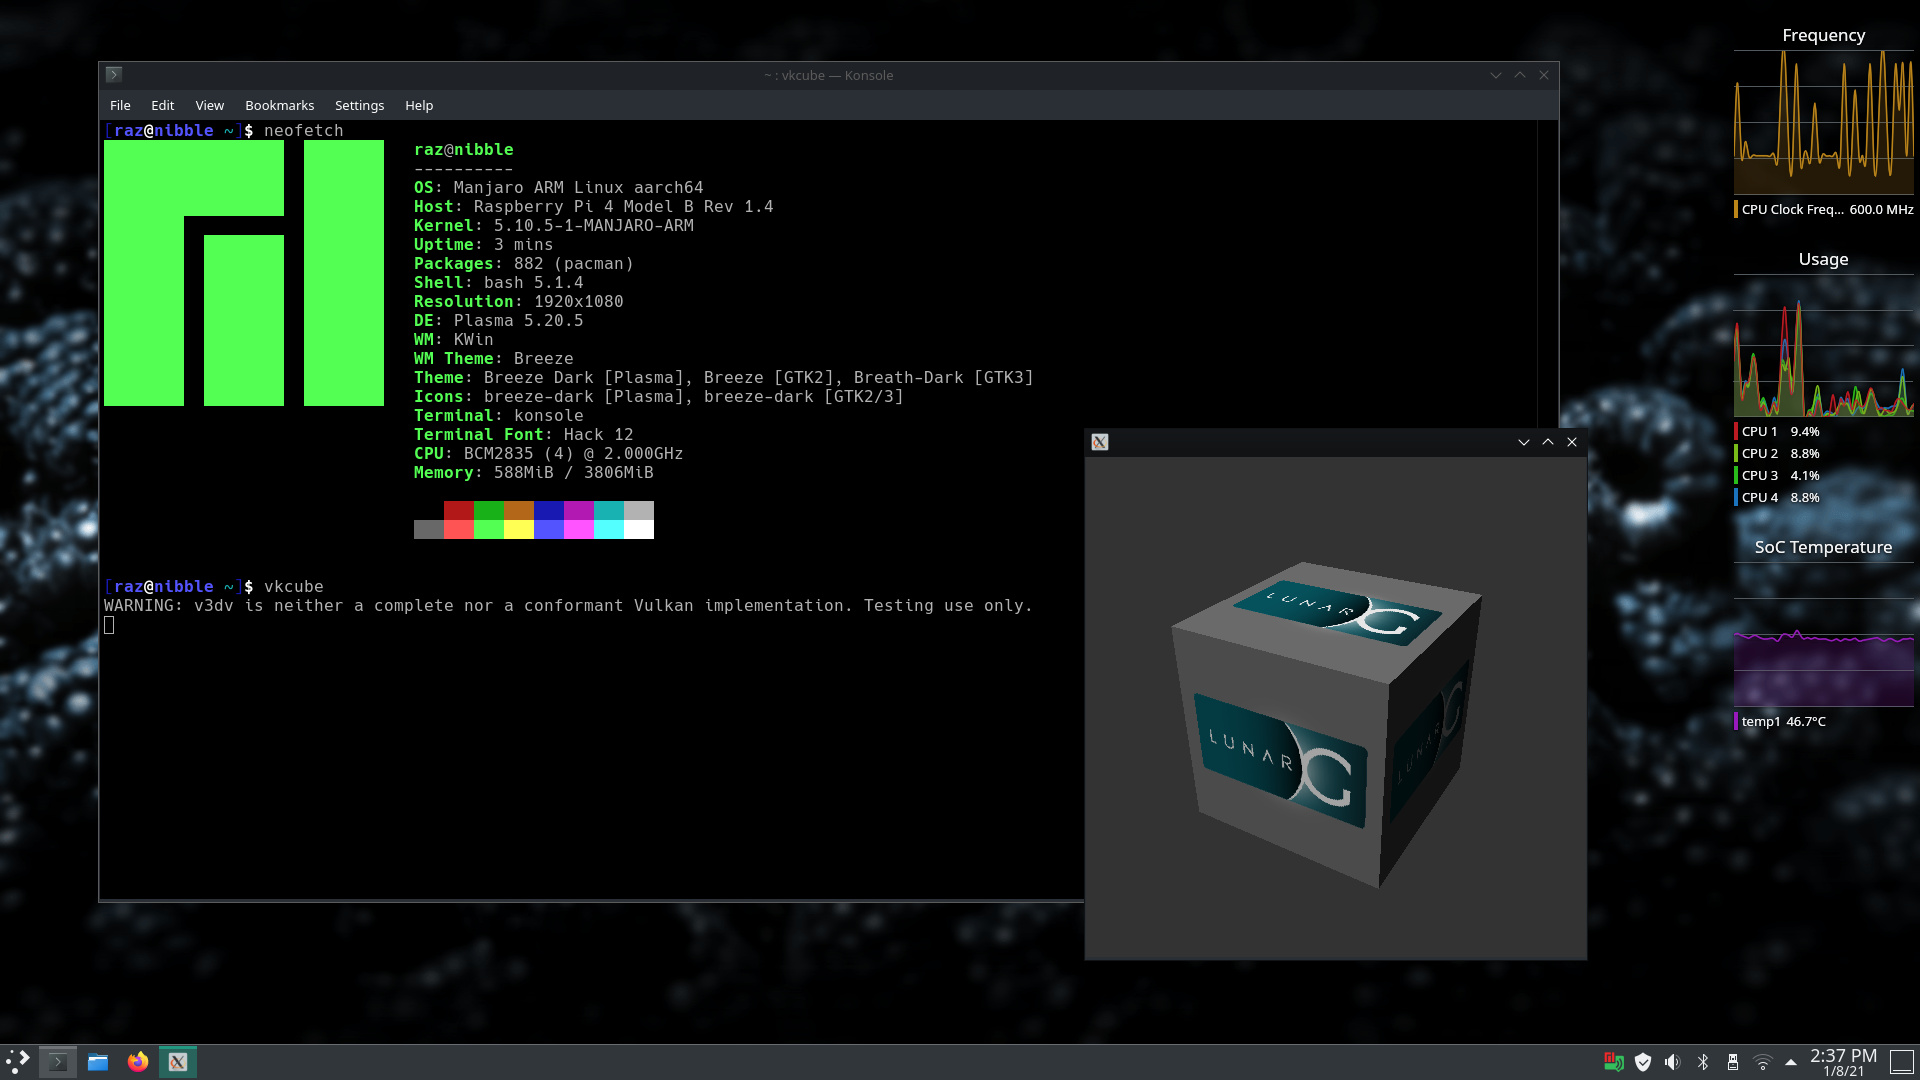This screenshot has width=1920, height=1080.
Task: Open the File menu in Konsole
Action: tap(120, 105)
